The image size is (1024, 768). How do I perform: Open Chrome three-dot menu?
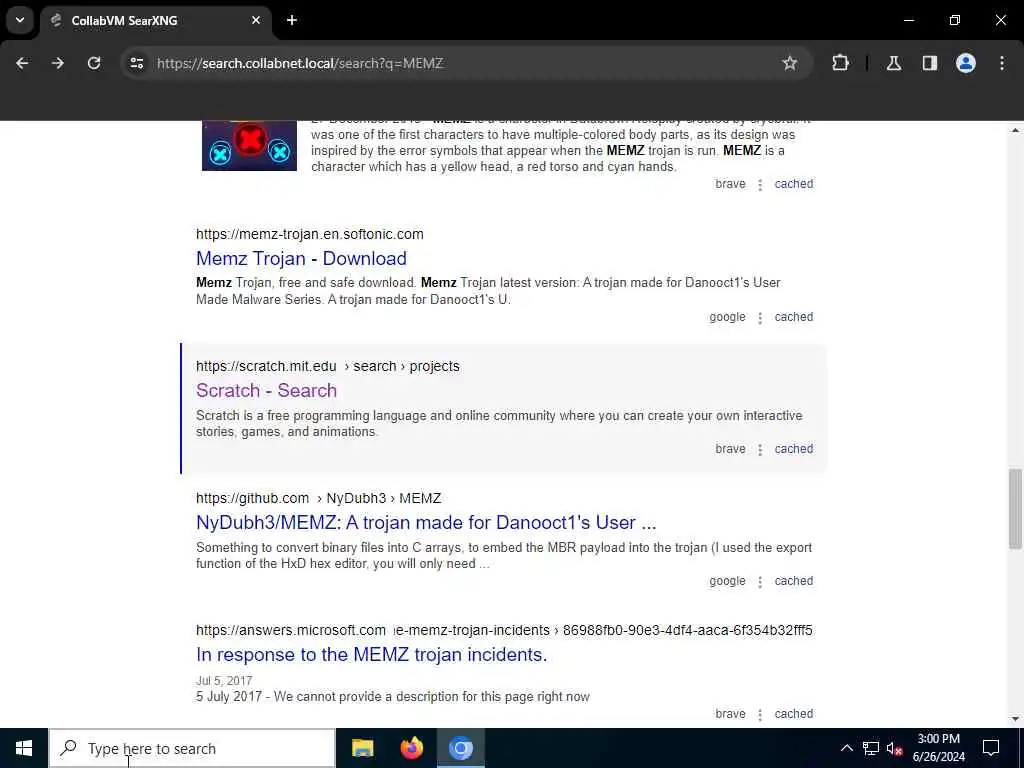click(1002, 63)
